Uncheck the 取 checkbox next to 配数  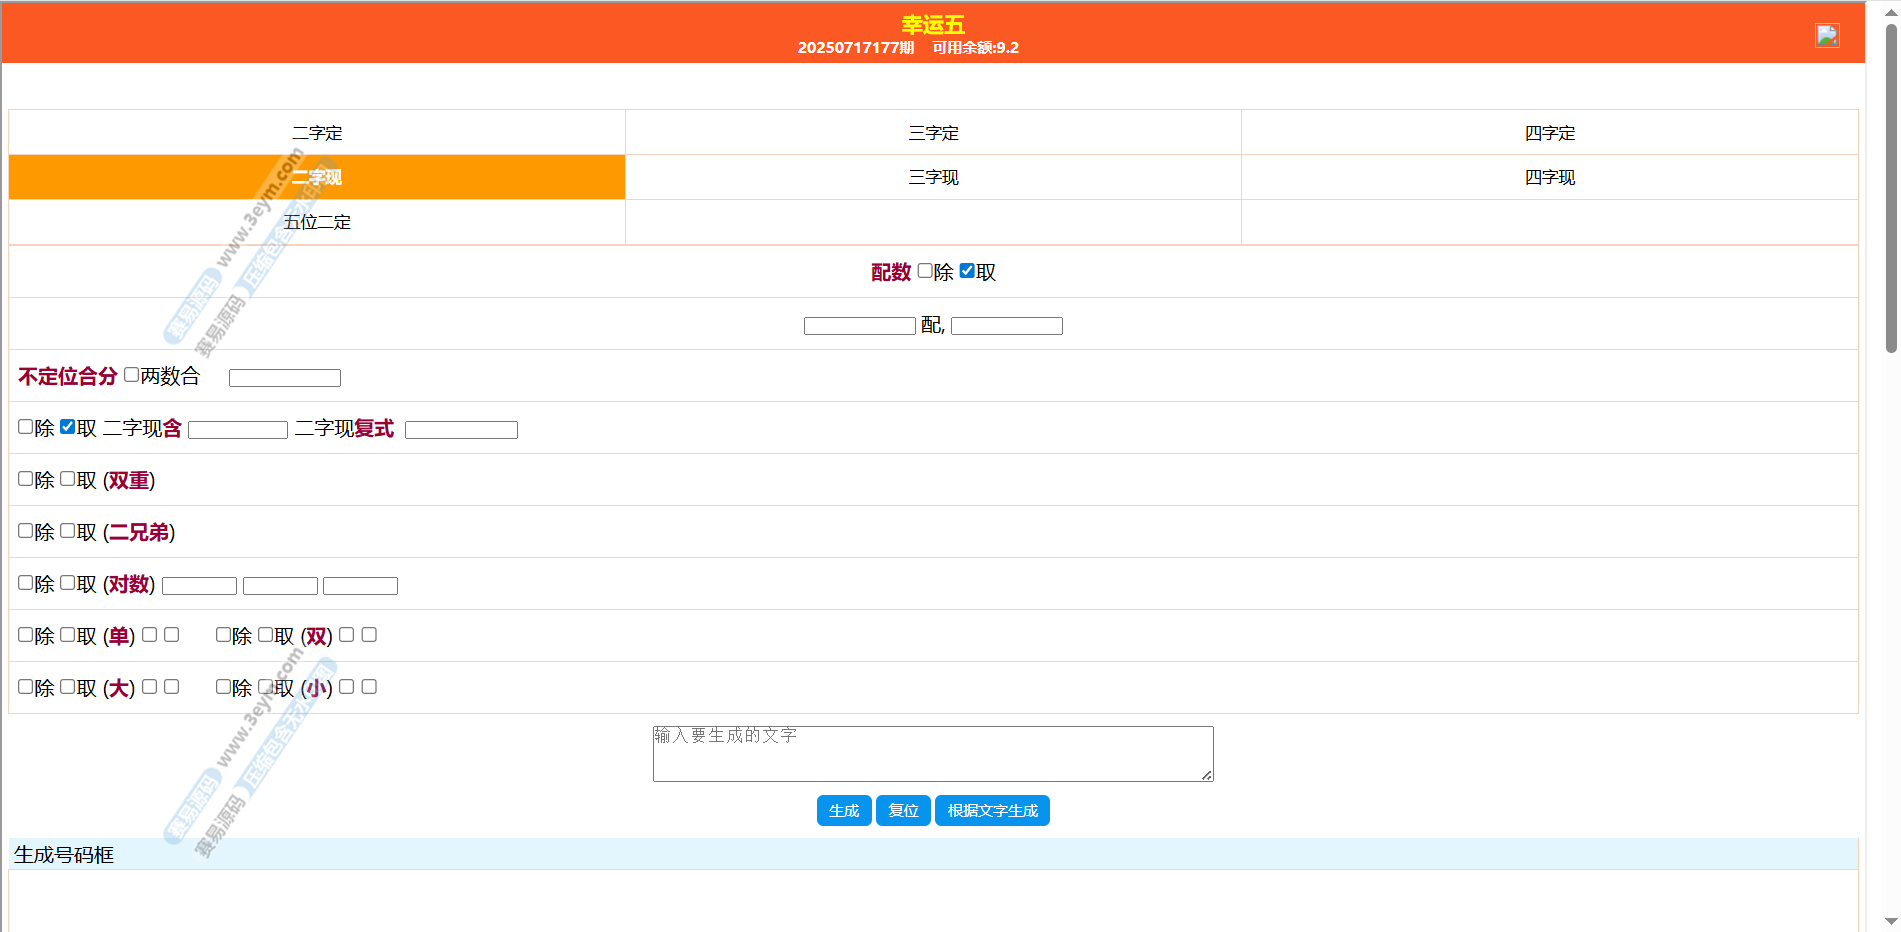tap(967, 271)
